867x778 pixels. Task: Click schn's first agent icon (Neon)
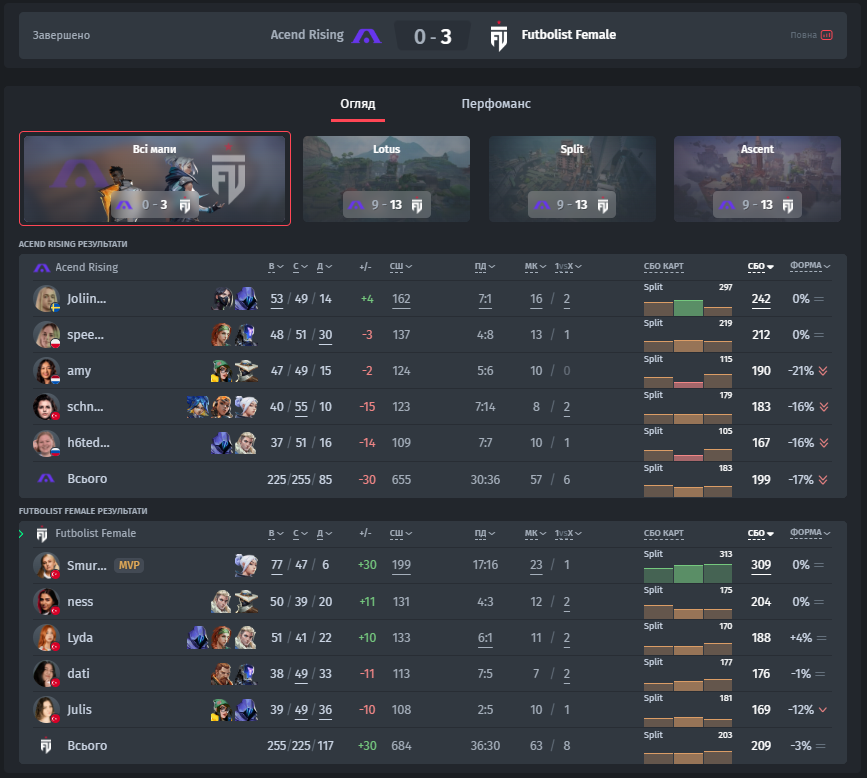tap(198, 406)
